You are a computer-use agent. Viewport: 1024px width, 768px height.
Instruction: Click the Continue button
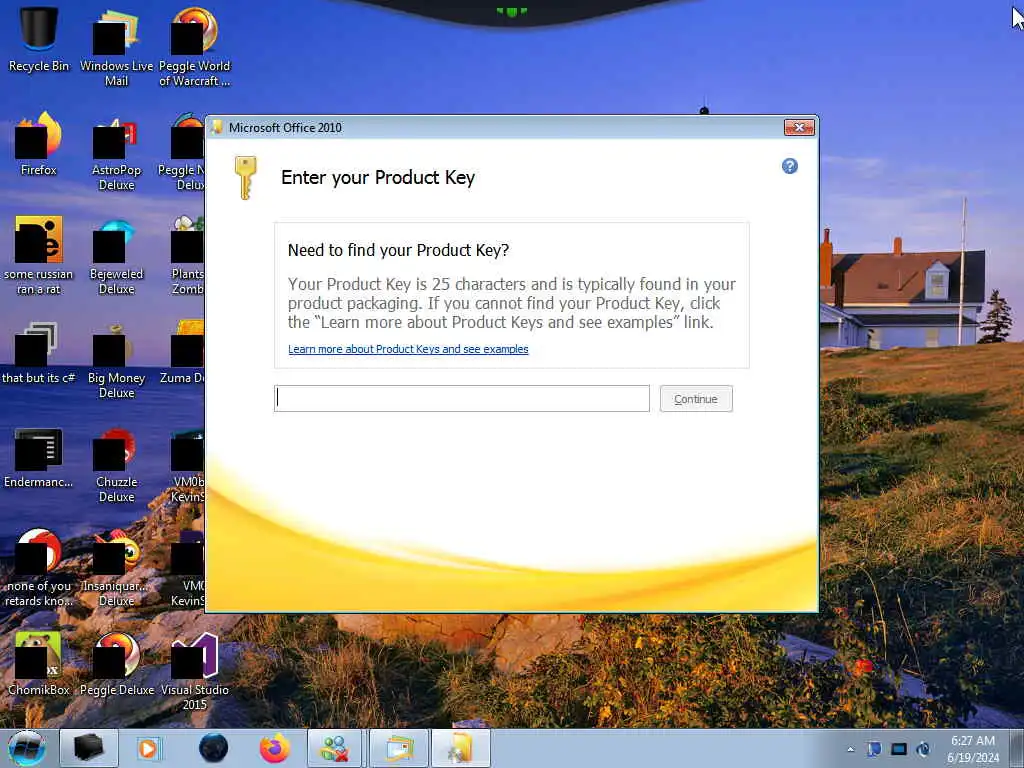click(x=696, y=398)
